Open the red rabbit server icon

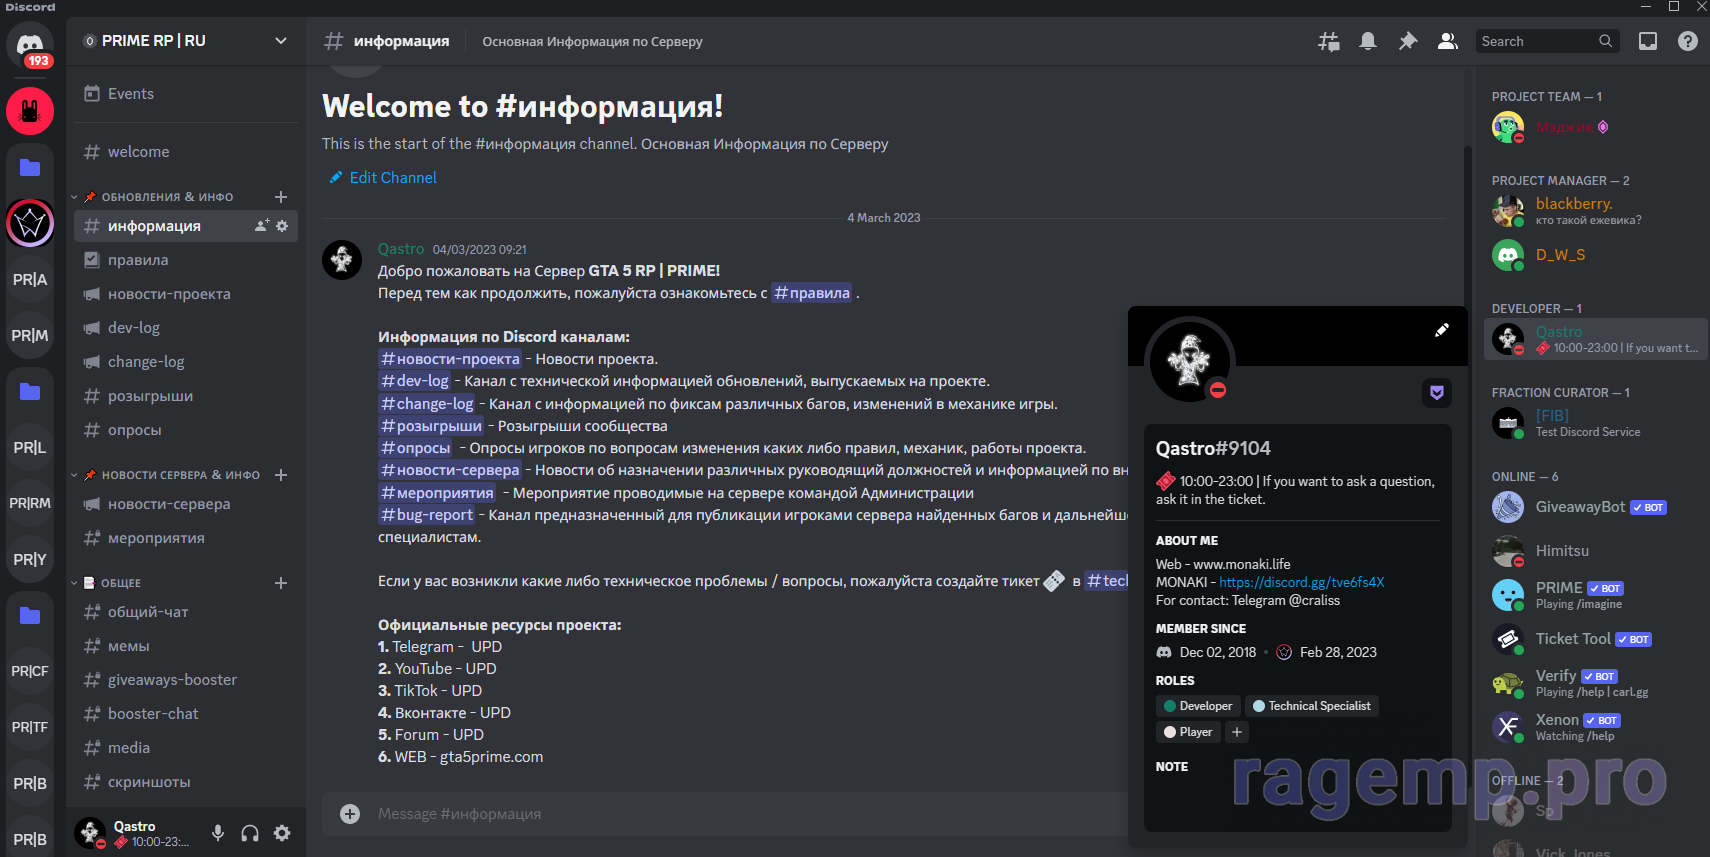[30, 111]
